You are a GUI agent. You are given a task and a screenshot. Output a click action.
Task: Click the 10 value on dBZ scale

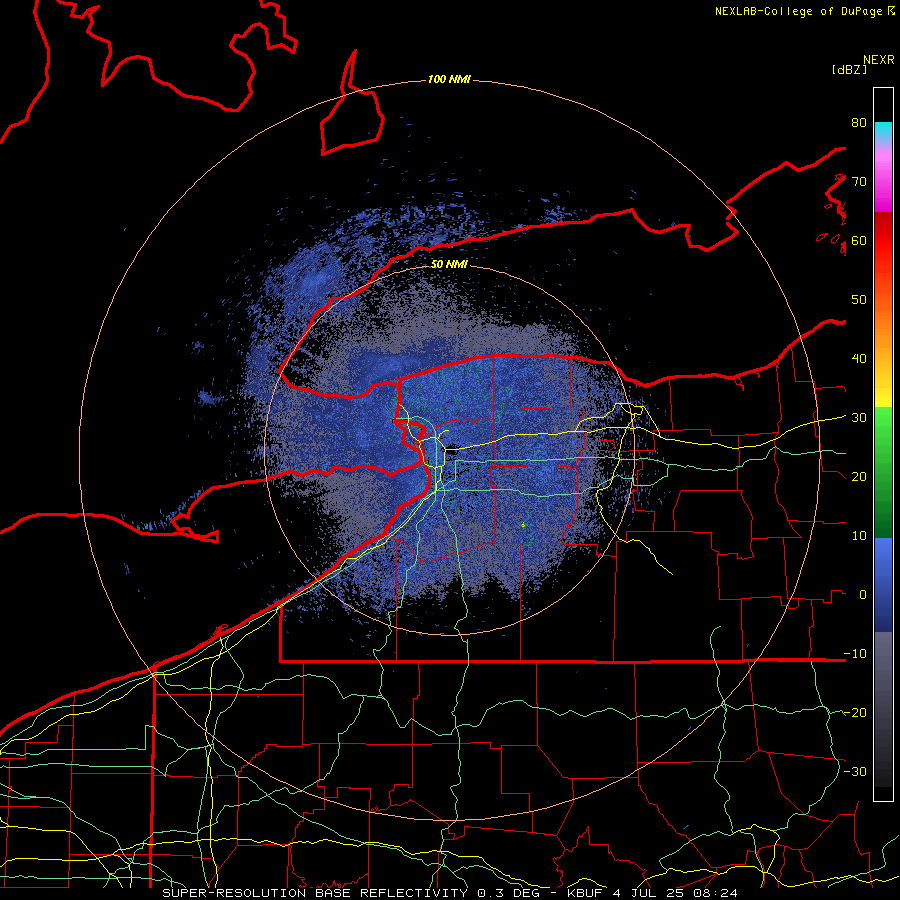[x=859, y=536]
